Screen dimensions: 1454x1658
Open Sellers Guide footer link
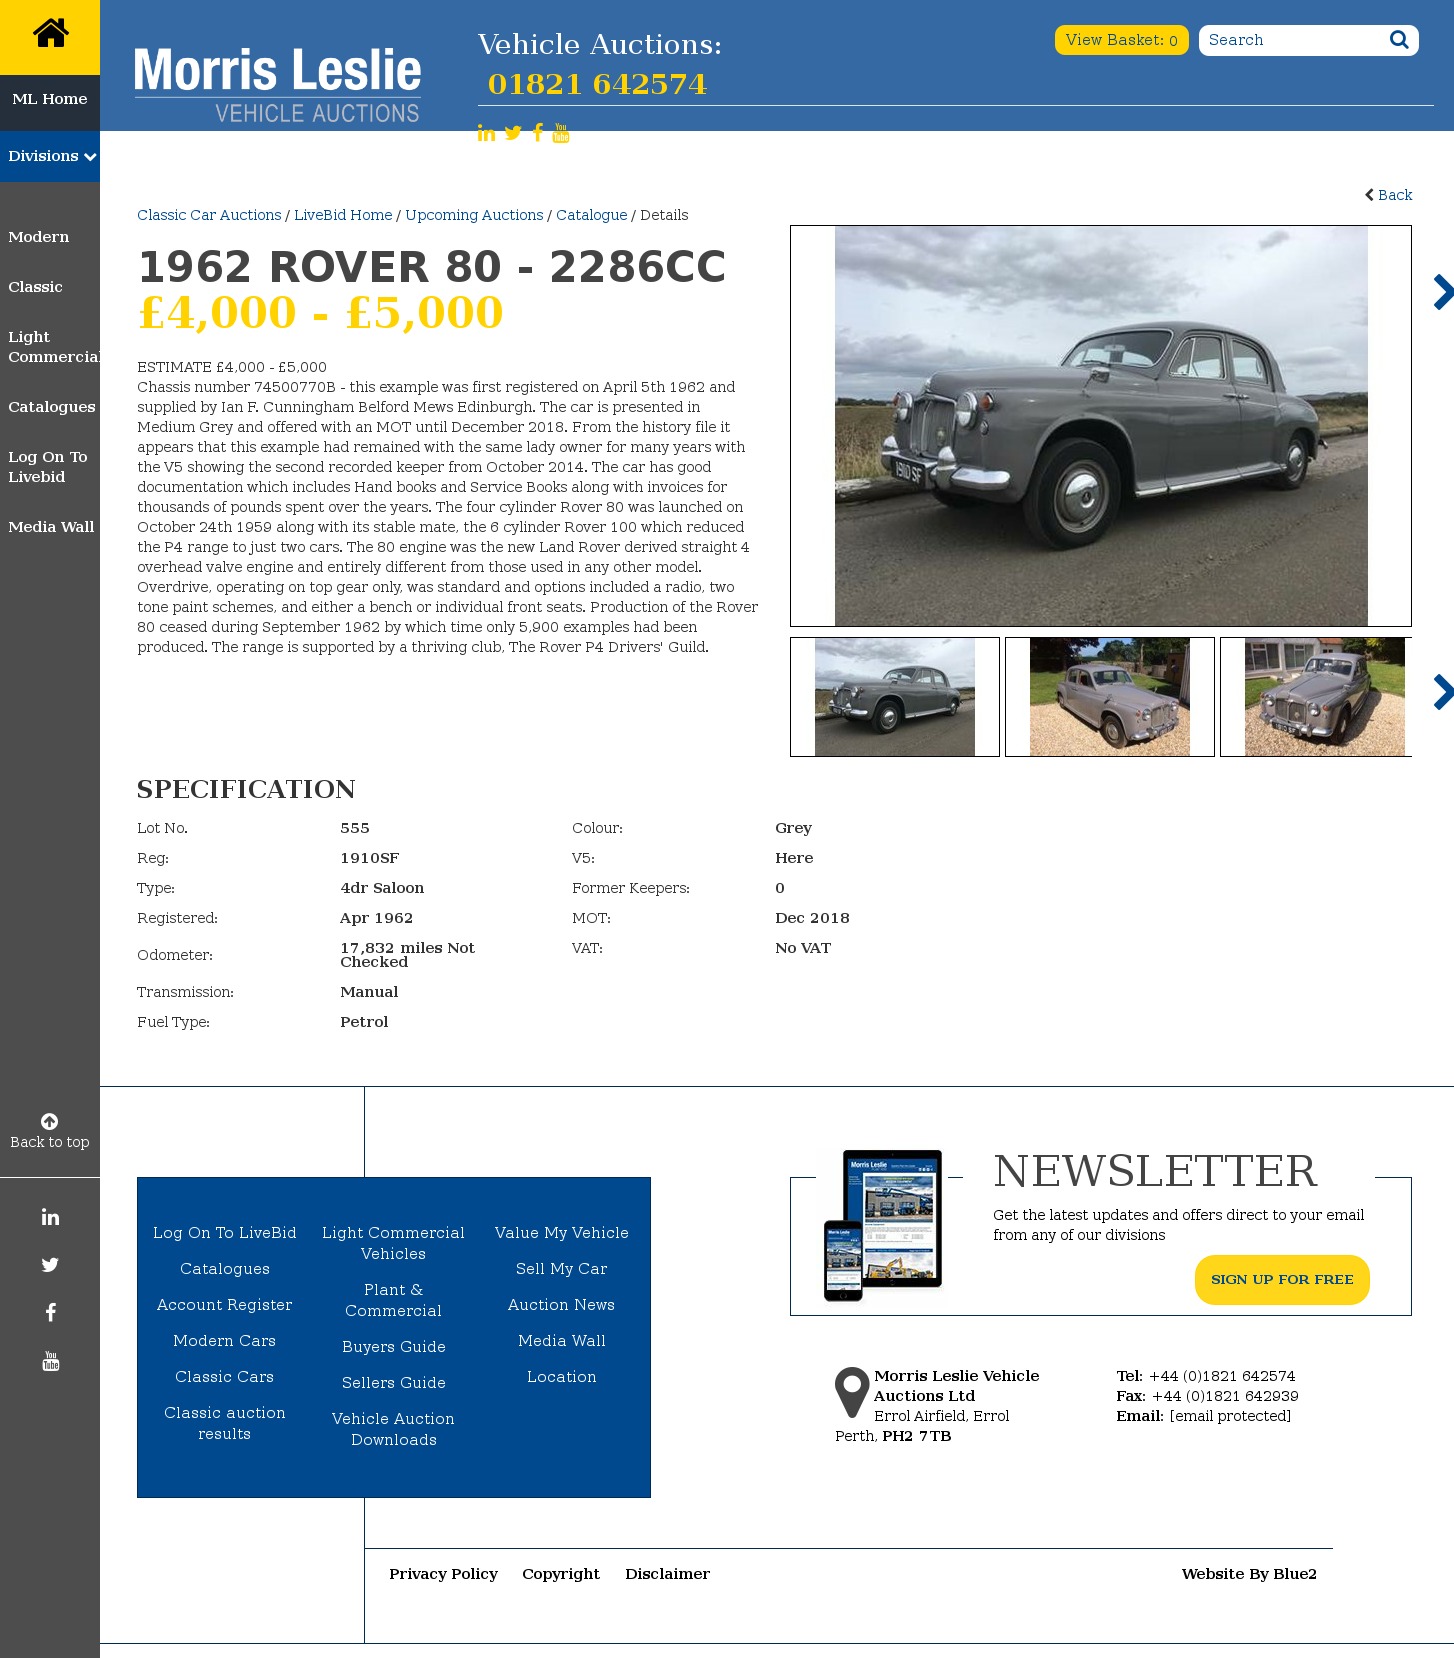(394, 1383)
